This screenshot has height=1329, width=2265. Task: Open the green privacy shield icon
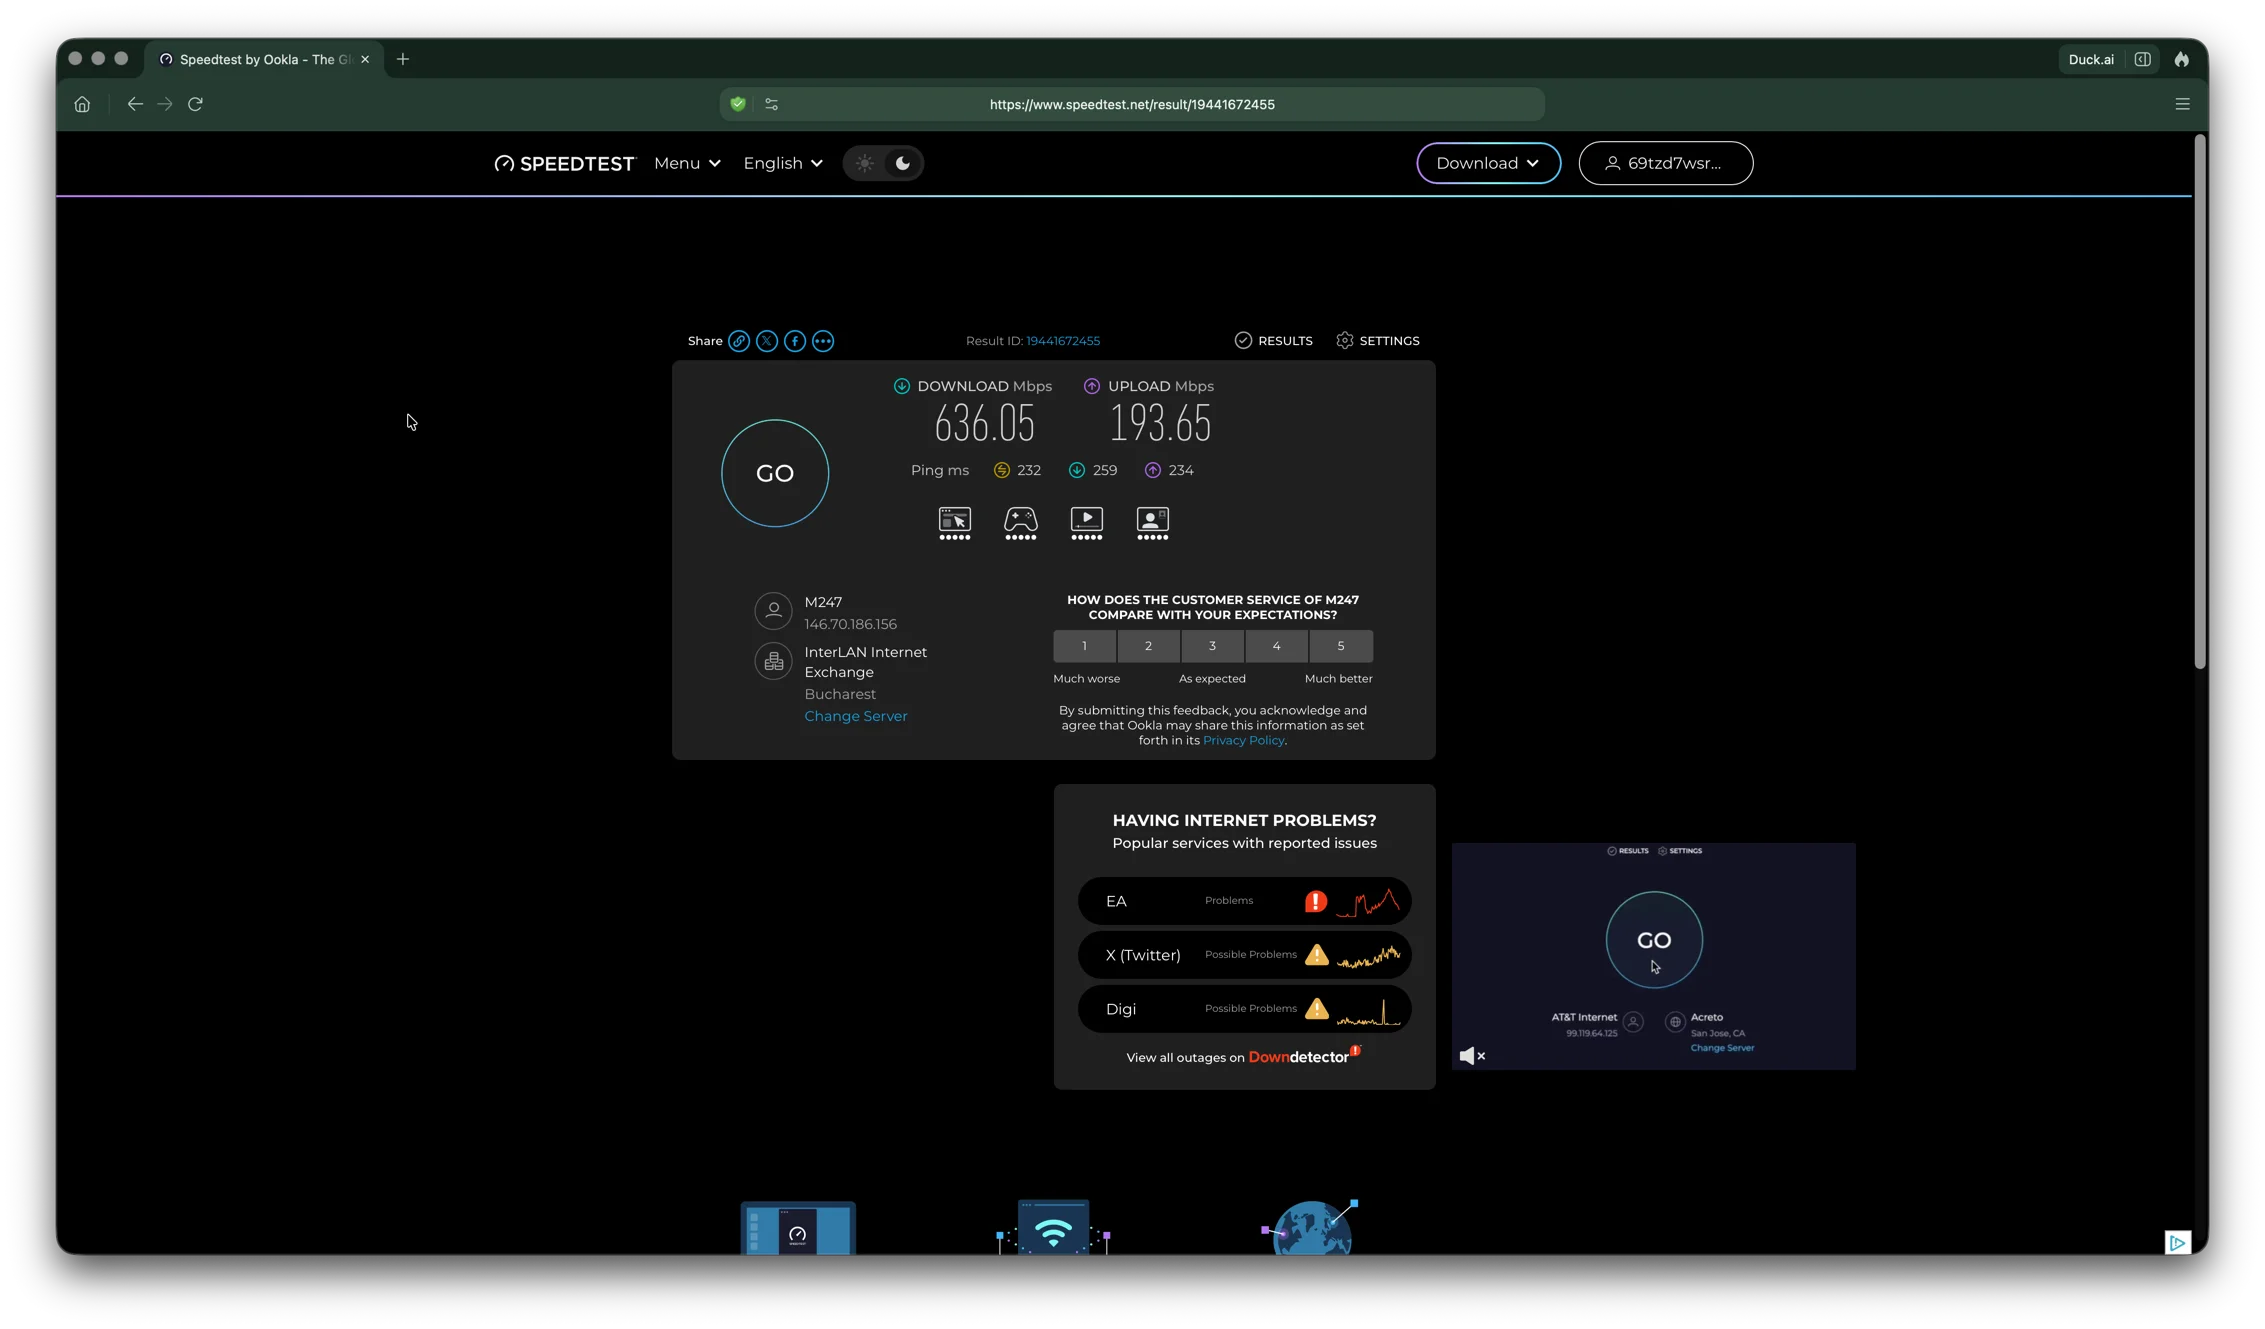pyautogui.click(x=738, y=104)
